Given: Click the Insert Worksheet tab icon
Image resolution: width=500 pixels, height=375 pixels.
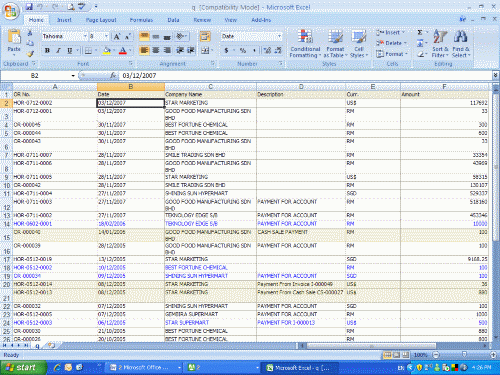Looking at the screenshot, I should [51, 345].
